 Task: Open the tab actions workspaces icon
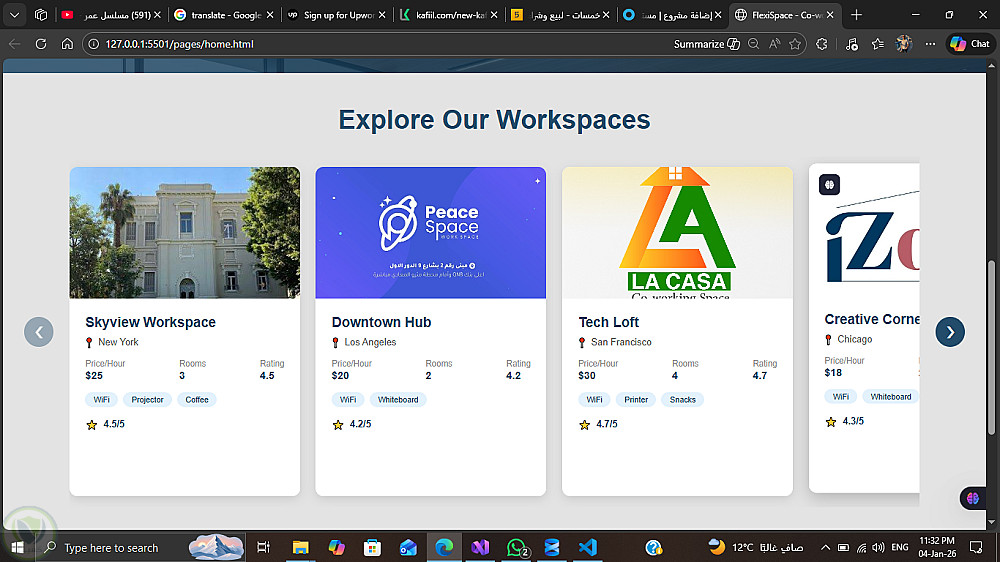[x=41, y=15]
